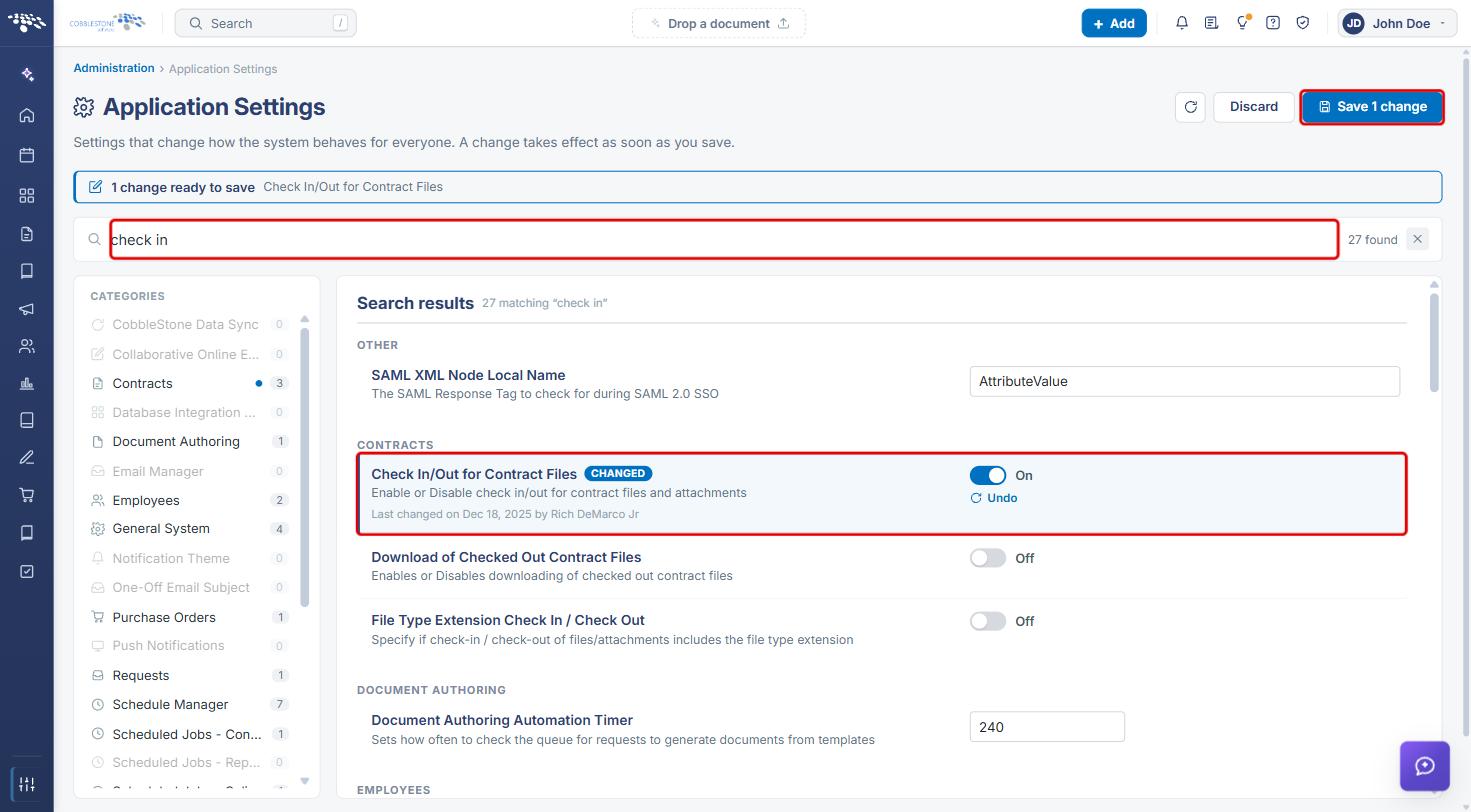This screenshot has width=1471, height=812.
Task: Open the lightbulb tips icon
Action: coord(1242,23)
